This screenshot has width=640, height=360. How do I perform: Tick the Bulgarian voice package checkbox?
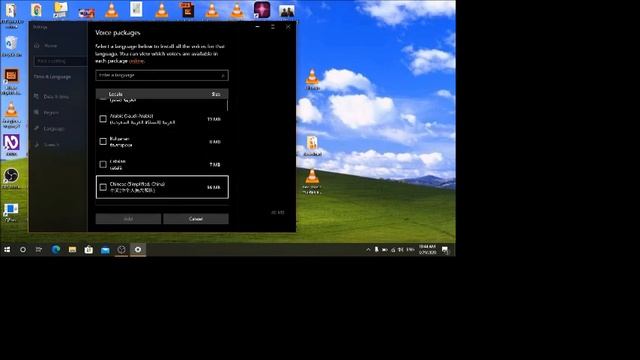click(103, 142)
